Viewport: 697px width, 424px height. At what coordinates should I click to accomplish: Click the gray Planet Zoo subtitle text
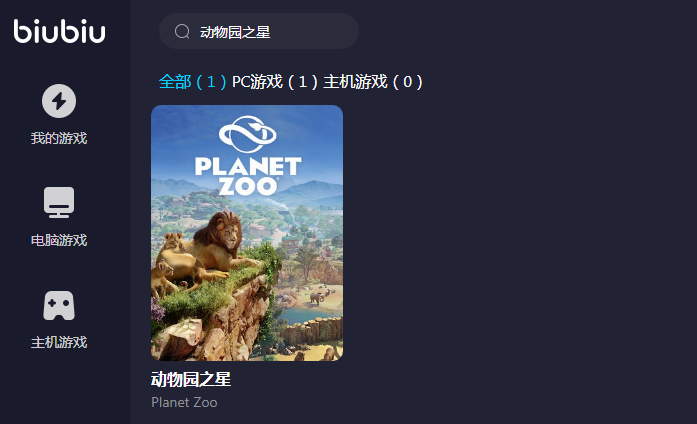tap(184, 402)
